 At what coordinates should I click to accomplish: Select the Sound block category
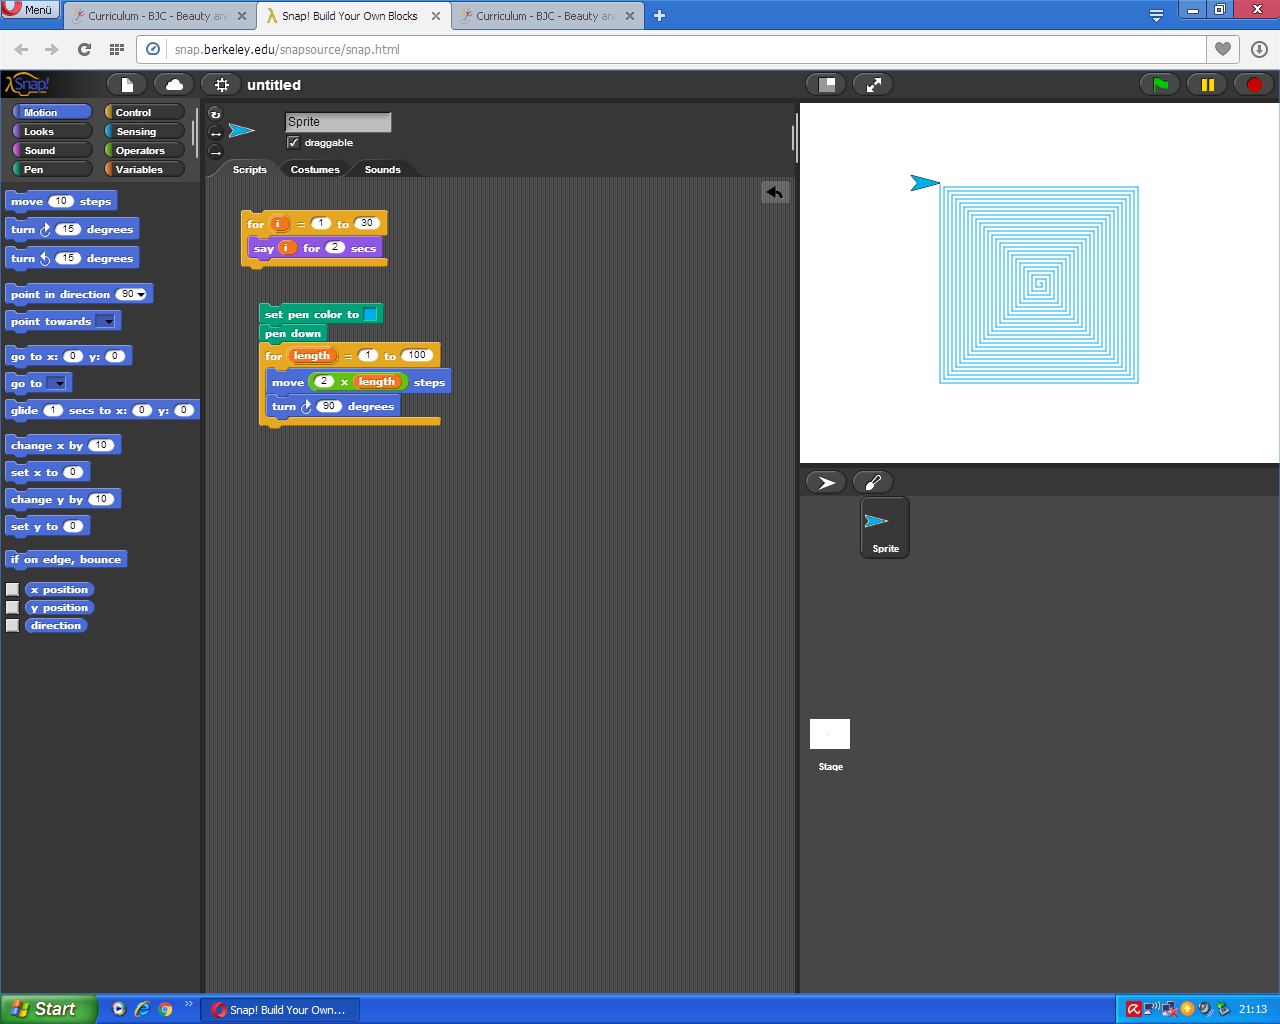52,150
